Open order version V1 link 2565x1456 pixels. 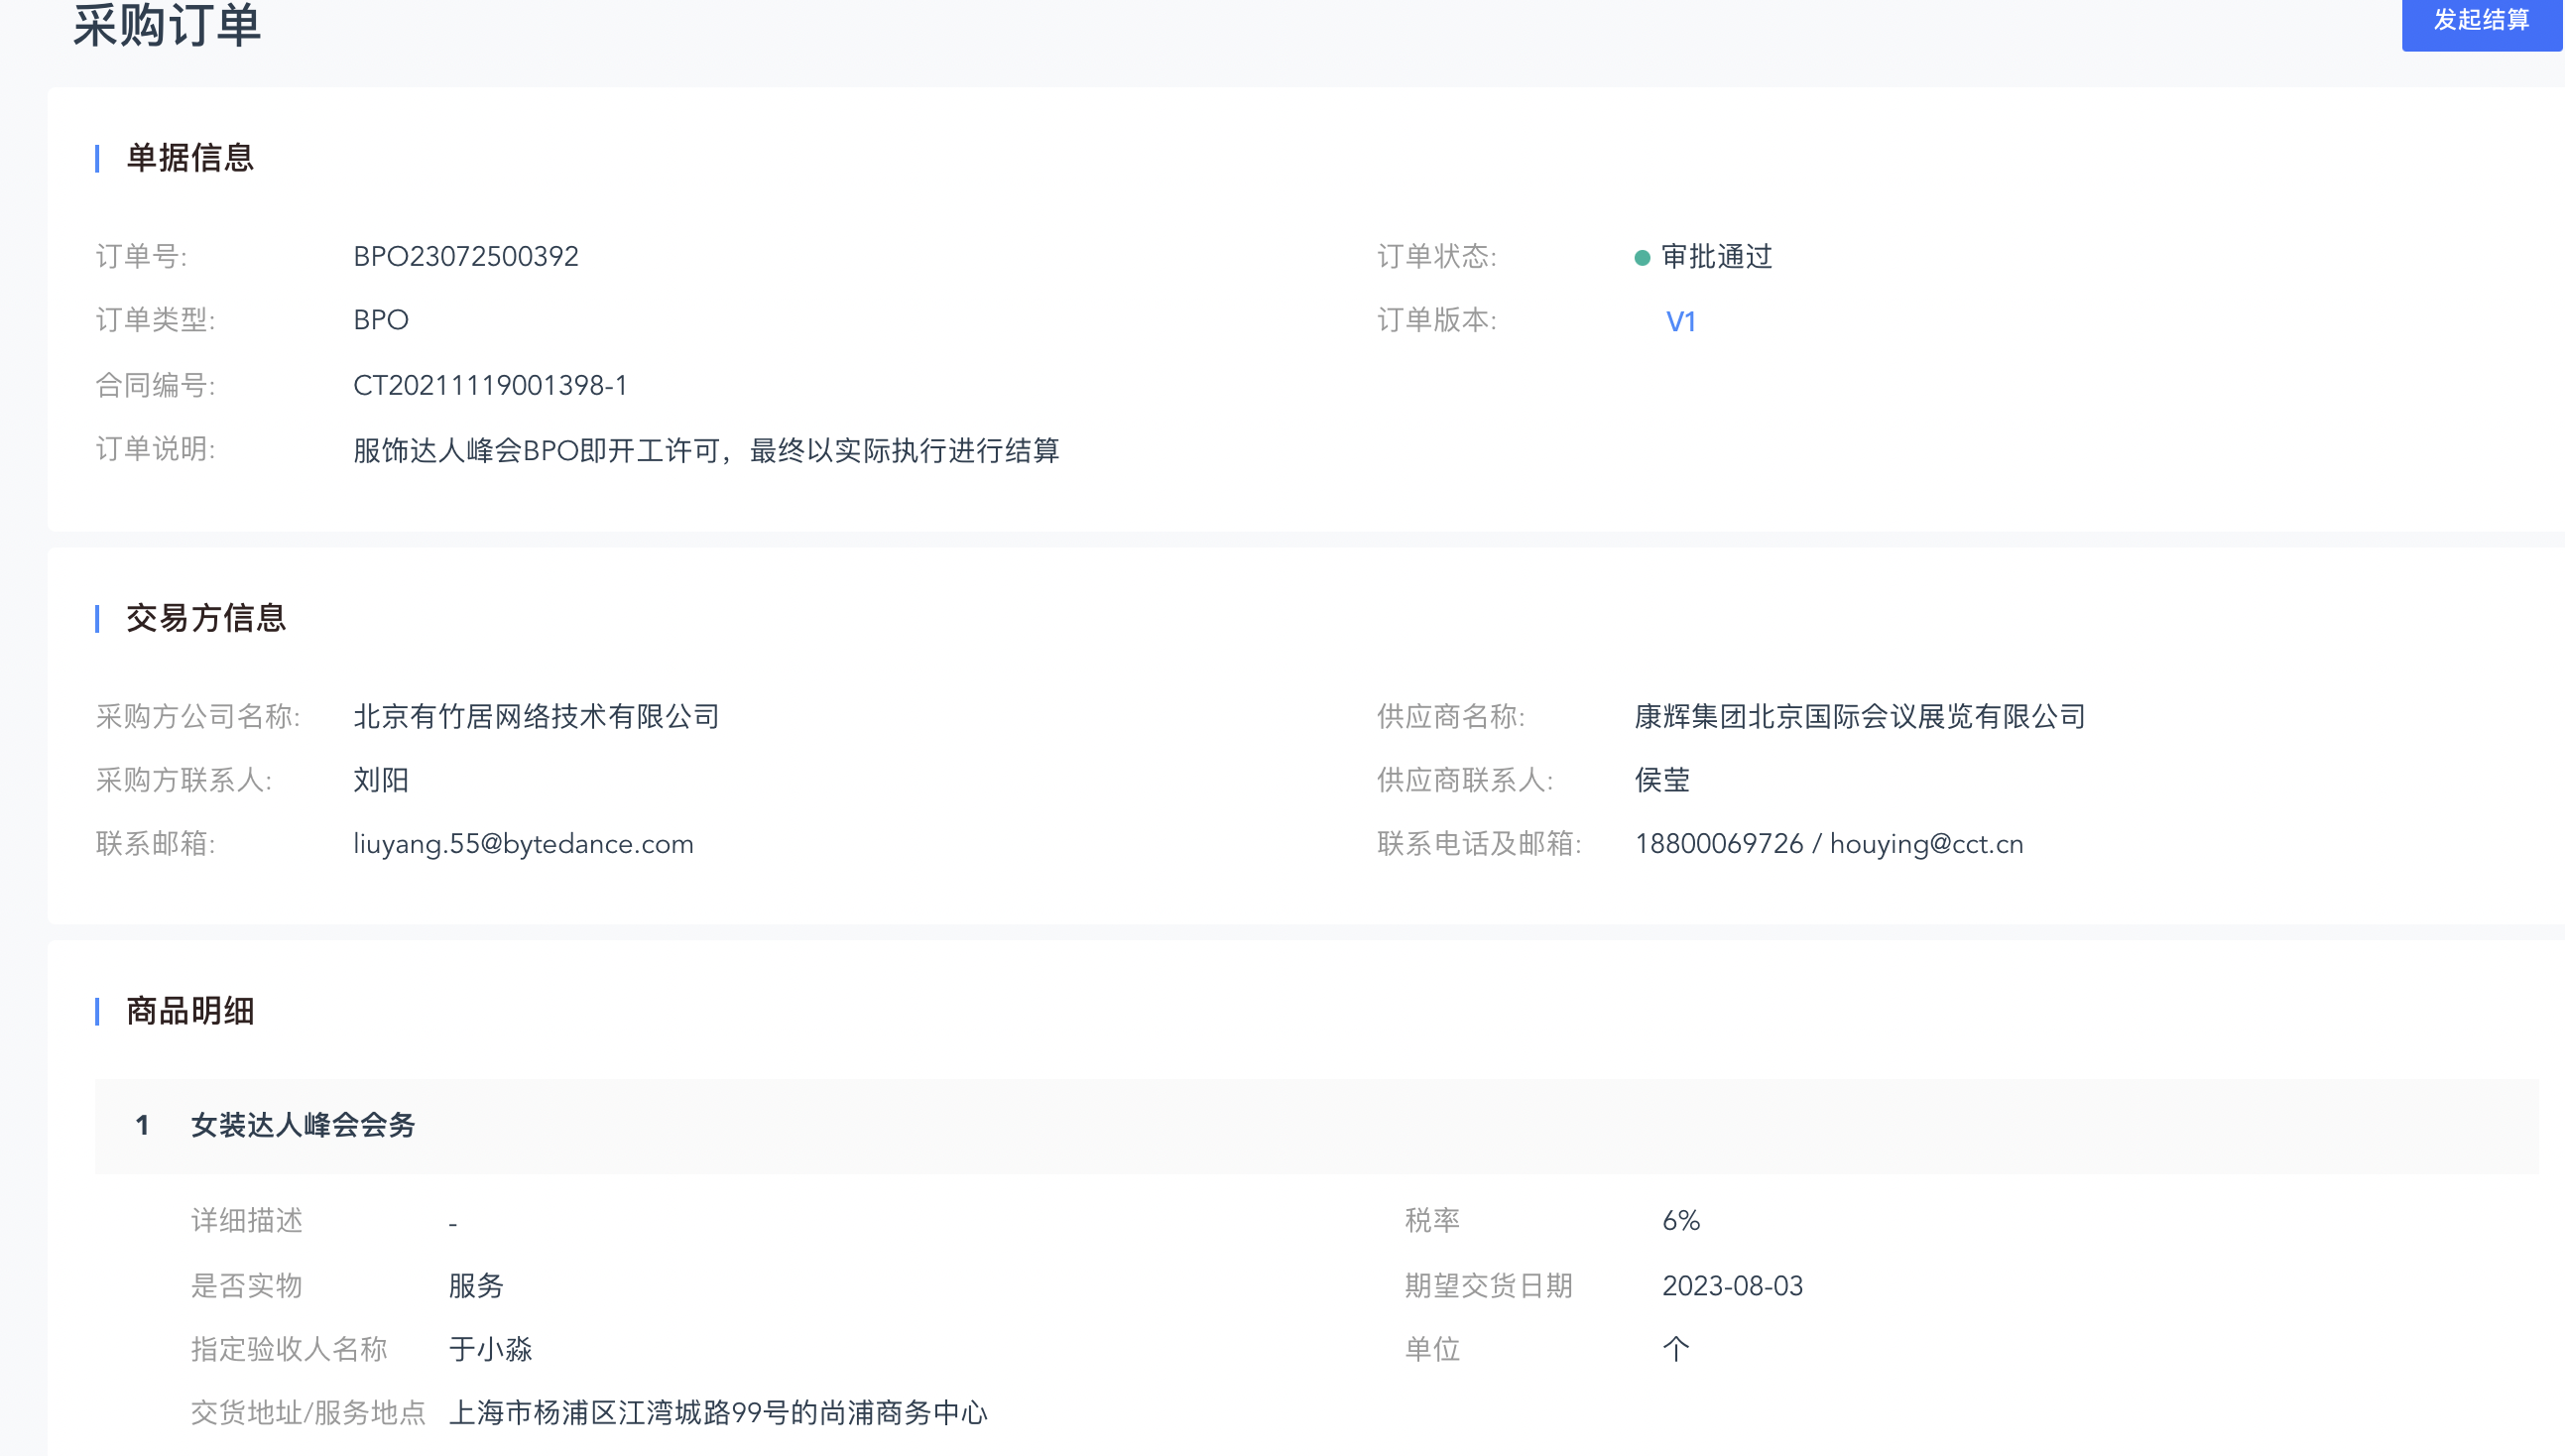(1680, 322)
